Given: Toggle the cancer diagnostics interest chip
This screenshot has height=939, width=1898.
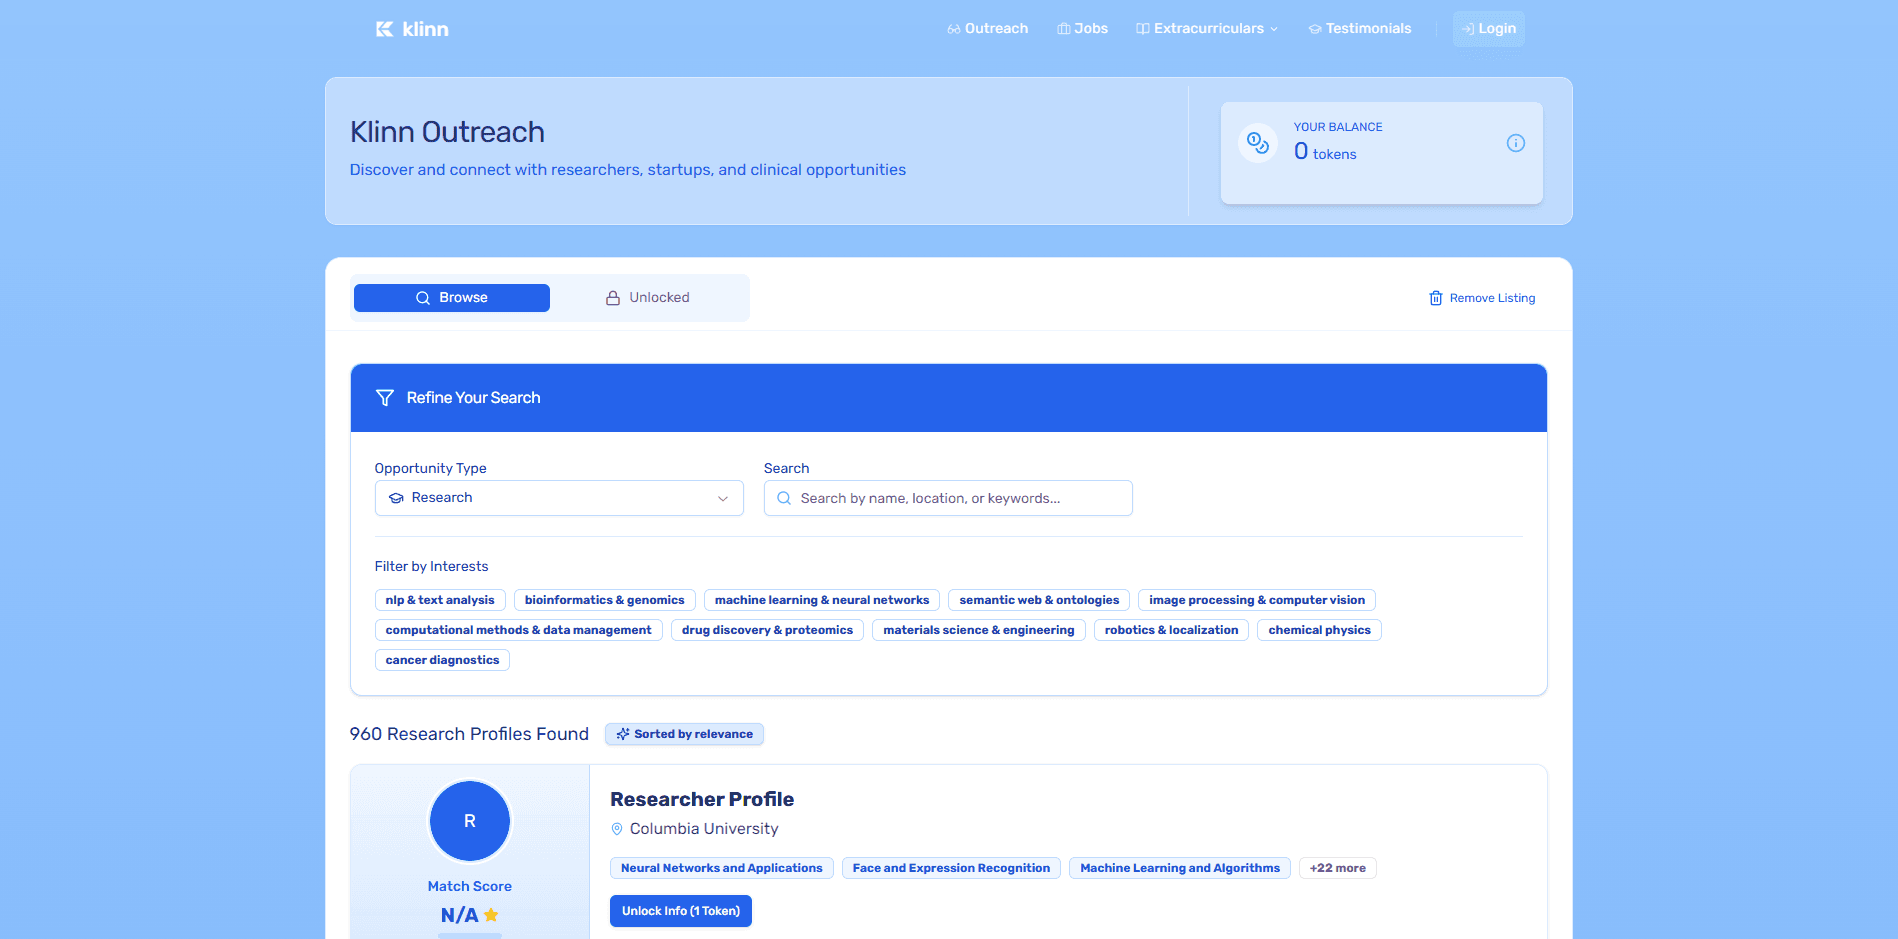Looking at the screenshot, I should pyautogui.click(x=442, y=660).
